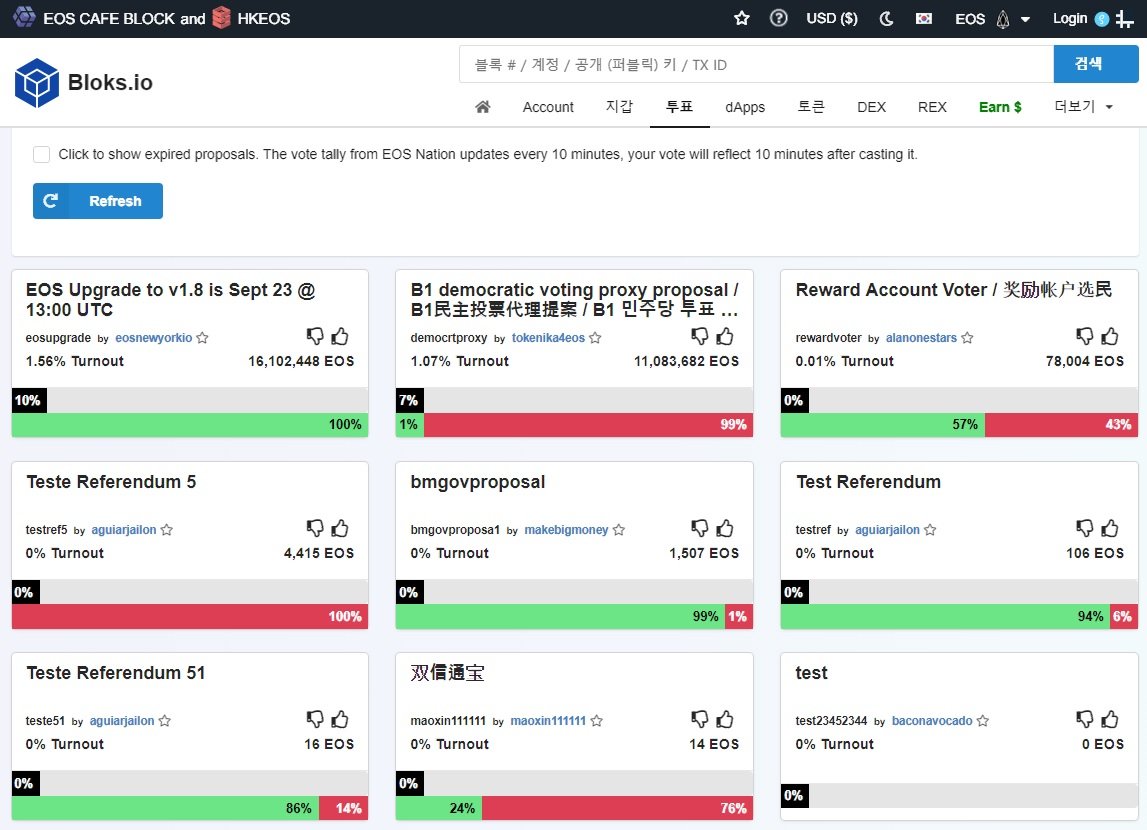Switch to the REX tab
Viewport: 1147px width, 830px height.
point(932,107)
